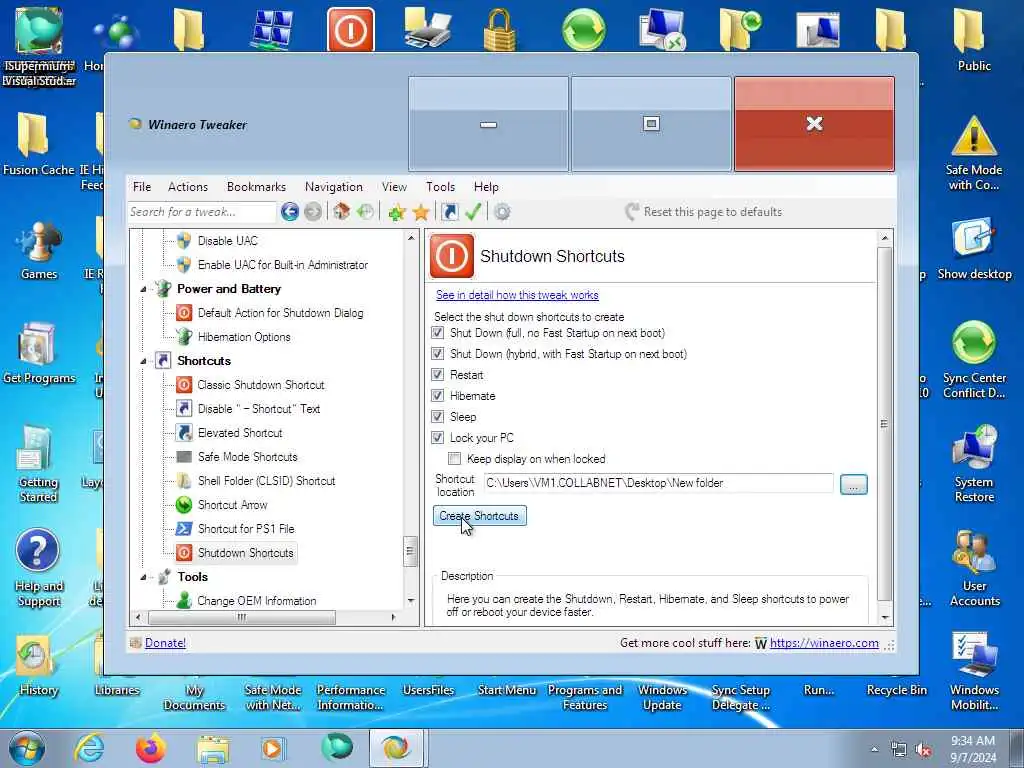1024x768 pixels.
Task: Toggle the Hibernate checkbox
Action: (x=438, y=396)
